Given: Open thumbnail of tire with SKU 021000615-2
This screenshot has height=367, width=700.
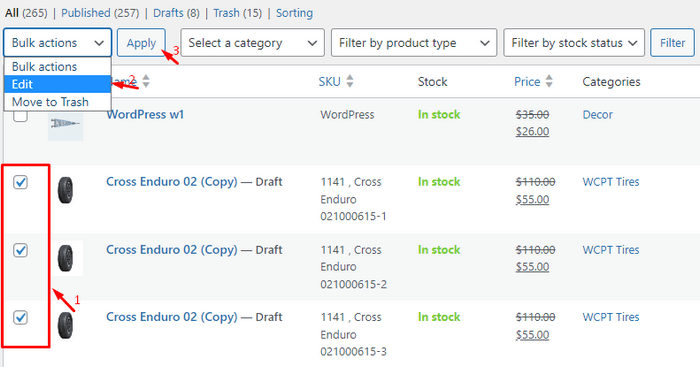Looking at the screenshot, I should click(x=65, y=258).
